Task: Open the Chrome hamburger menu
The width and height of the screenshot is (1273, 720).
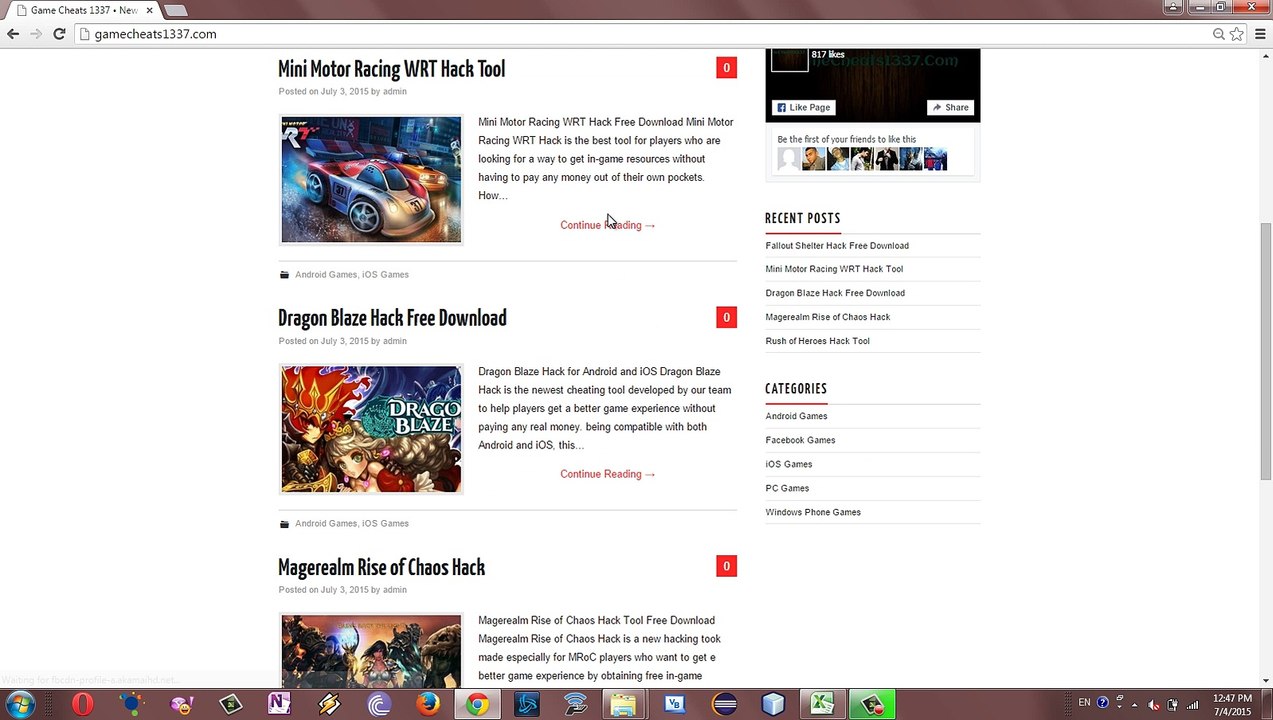Action: tap(1260, 34)
